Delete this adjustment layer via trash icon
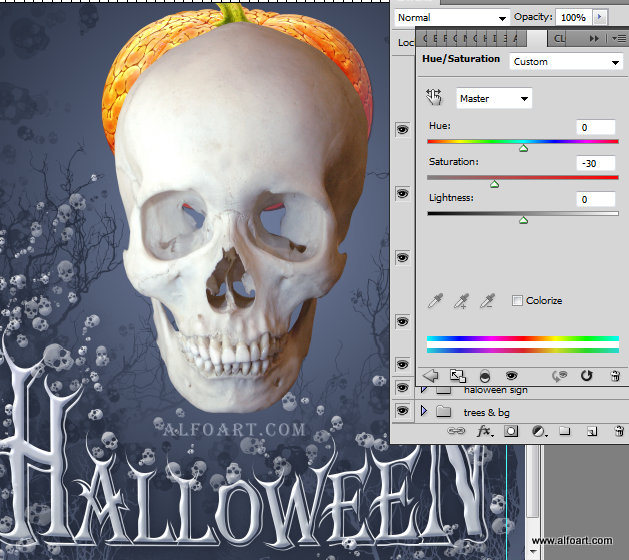629x560 pixels. pyautogui.click(x=615, y=376)
